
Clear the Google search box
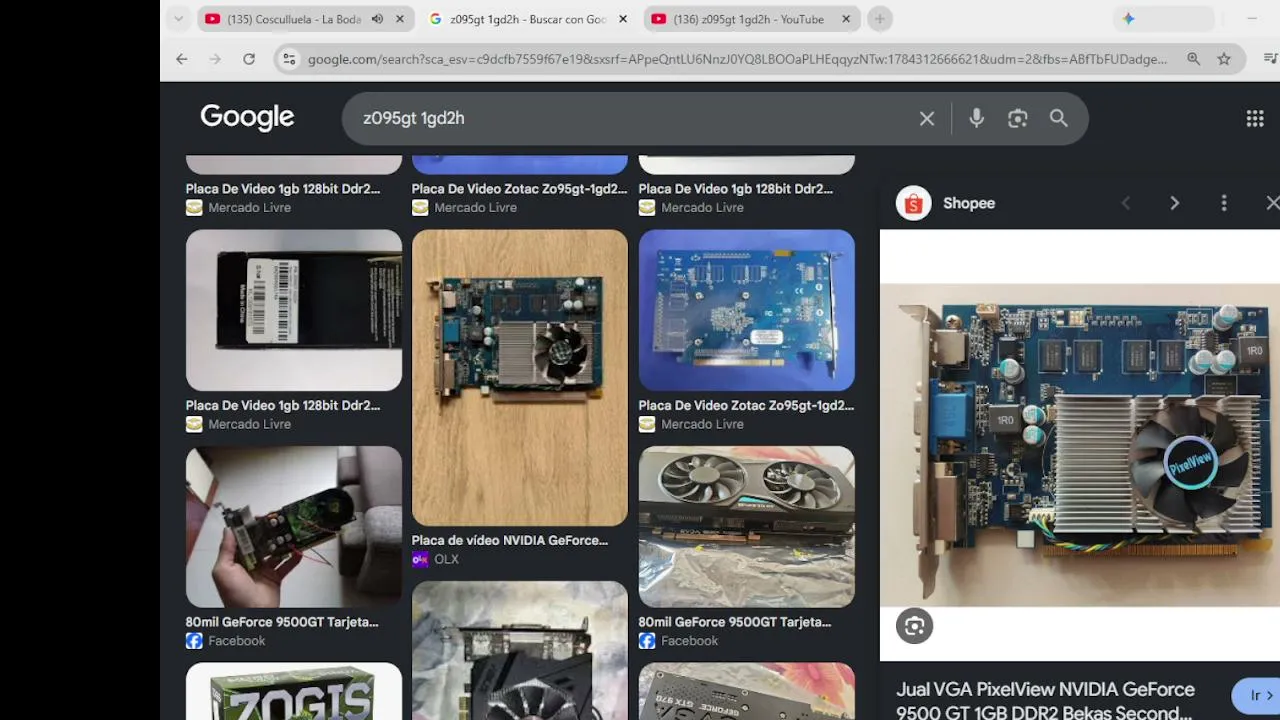pyautogui.click(x=927, y=119)
